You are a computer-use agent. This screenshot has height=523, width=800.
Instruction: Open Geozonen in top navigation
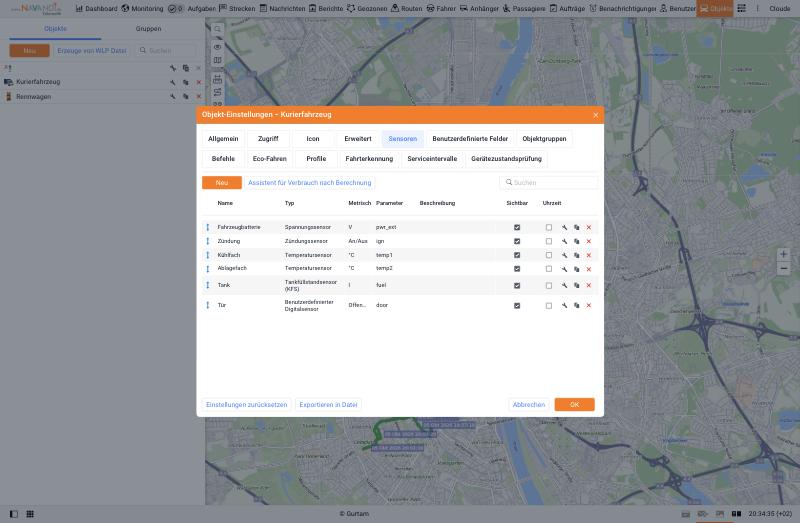pyautogui.click(x=367, y=8)
